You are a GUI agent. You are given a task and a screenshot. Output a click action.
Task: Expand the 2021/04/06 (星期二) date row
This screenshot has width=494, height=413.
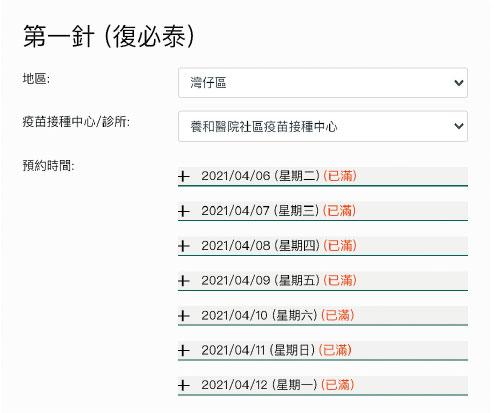323,176
